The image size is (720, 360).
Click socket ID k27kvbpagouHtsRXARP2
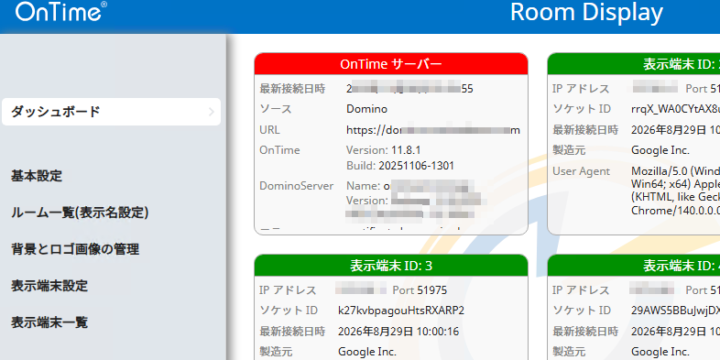coord(401,310)
